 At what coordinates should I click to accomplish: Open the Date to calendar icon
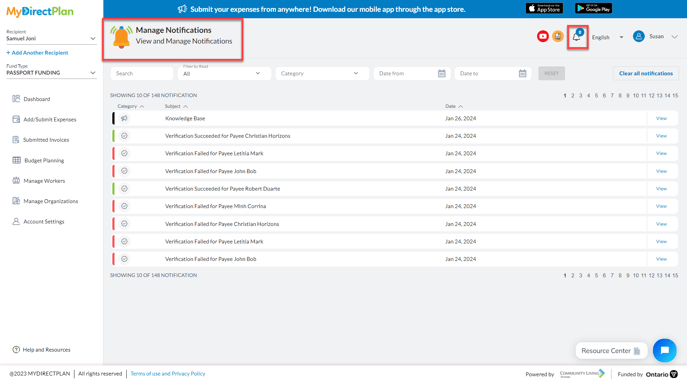click(x=522, y=74)
